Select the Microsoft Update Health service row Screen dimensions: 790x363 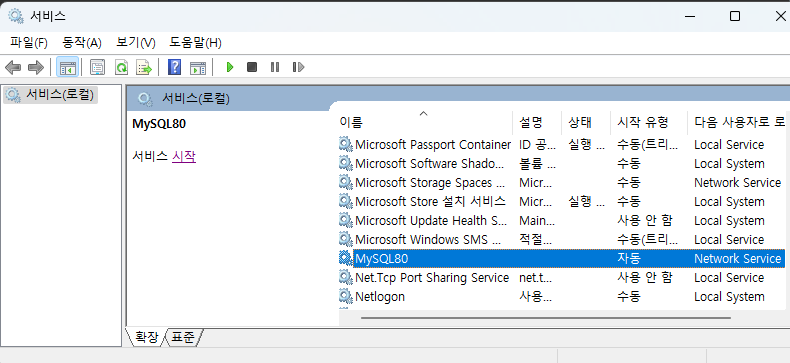pyautogui.click(x=562, y=221)
